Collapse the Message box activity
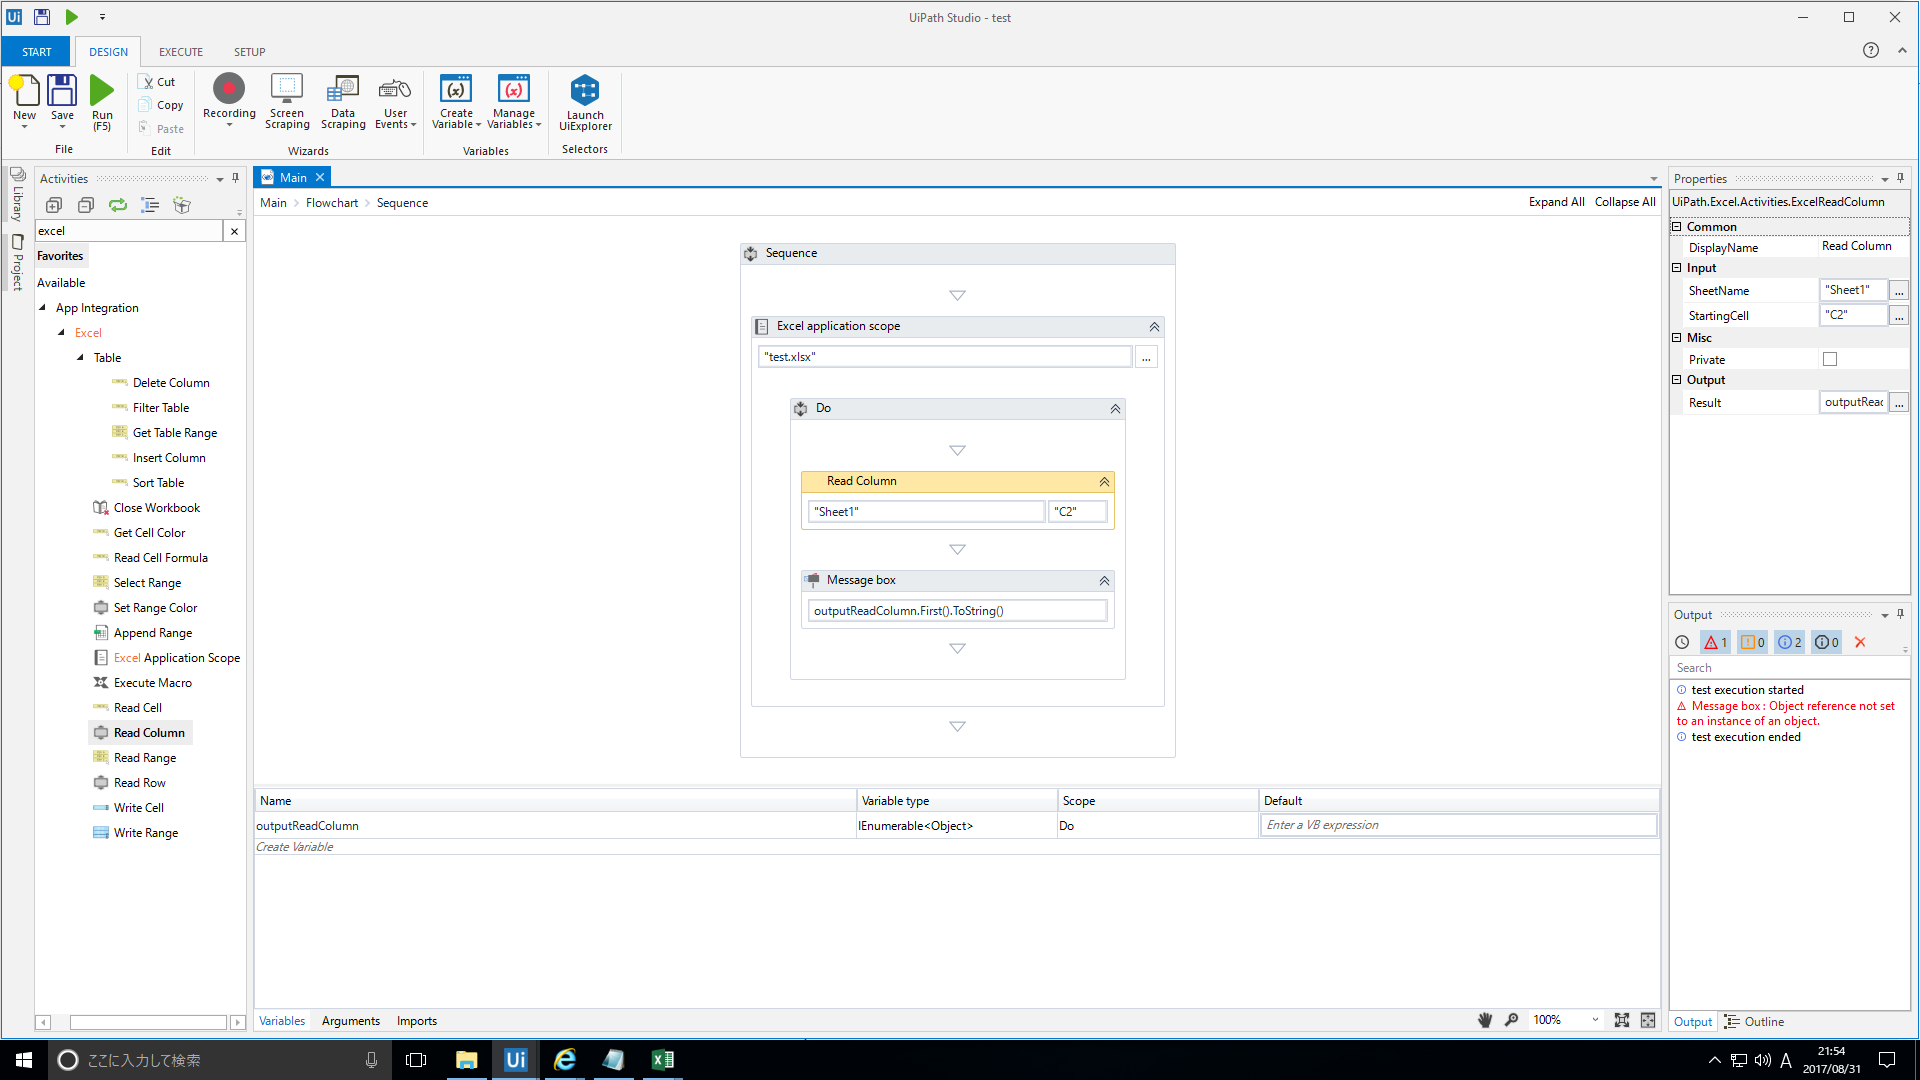Screen dimensions: 1920x1080 click(1104, 581)
